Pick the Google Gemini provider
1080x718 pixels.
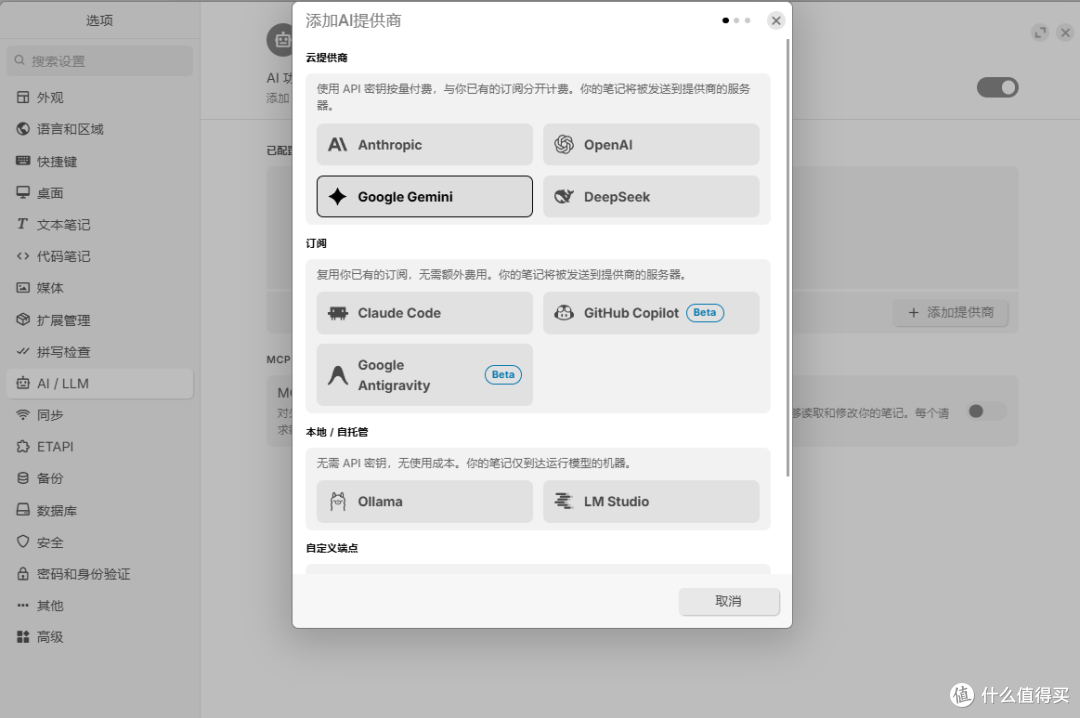[424, 196]
